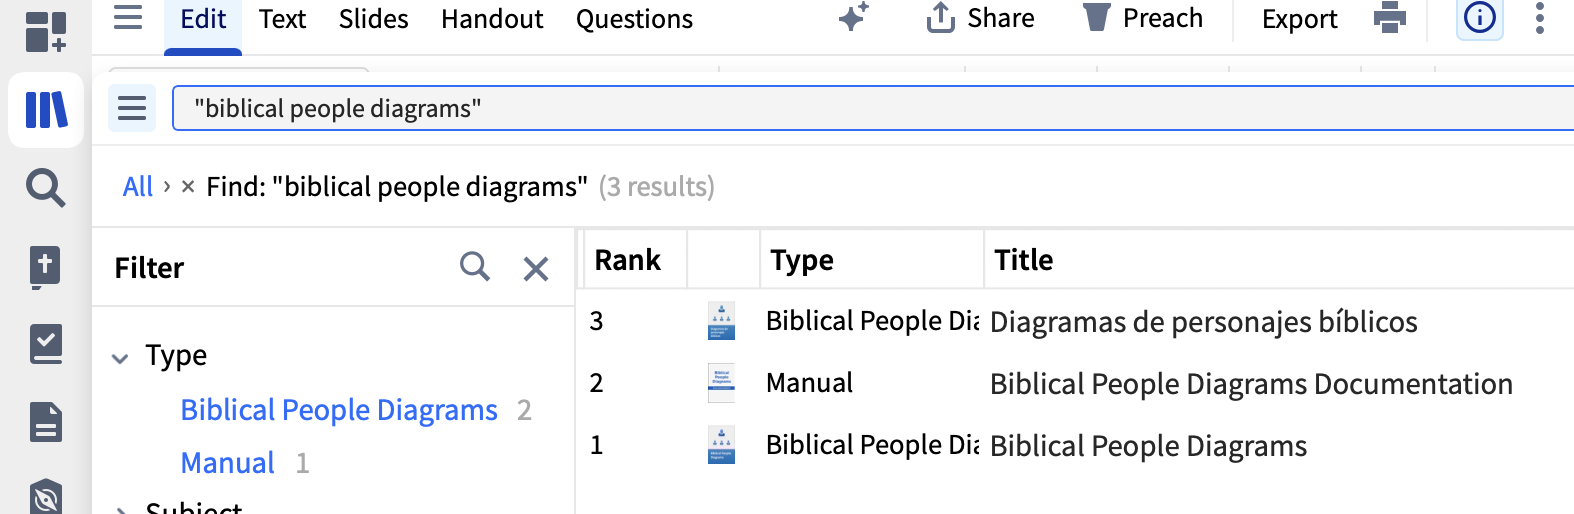Open the Library books icon in sidebar
The height and width of the screenshot is (514, 1574).
[x=46, y=110]
